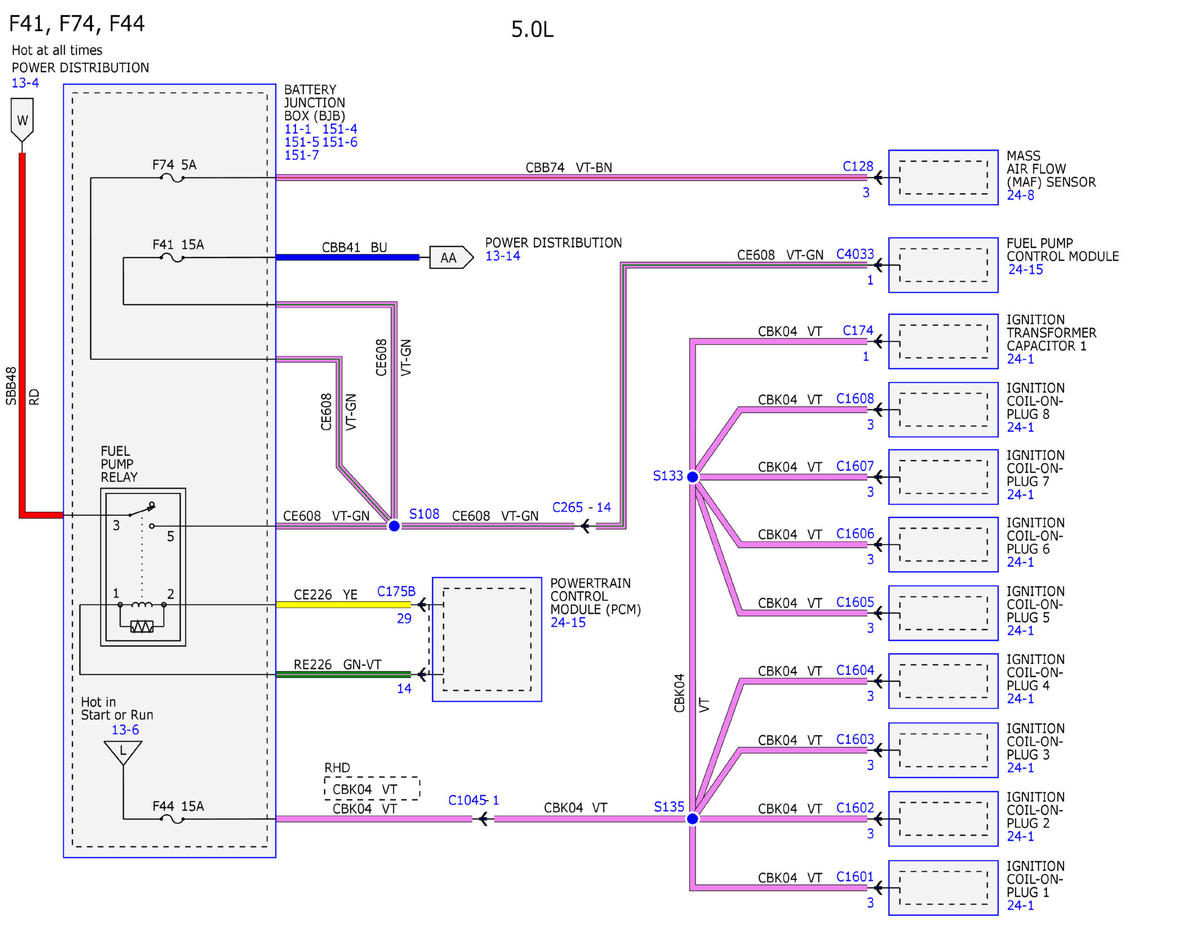Open connector C1602 link
Image resolution: width=1200 pixels, height=927 pixels.
(x=855, y=808)
